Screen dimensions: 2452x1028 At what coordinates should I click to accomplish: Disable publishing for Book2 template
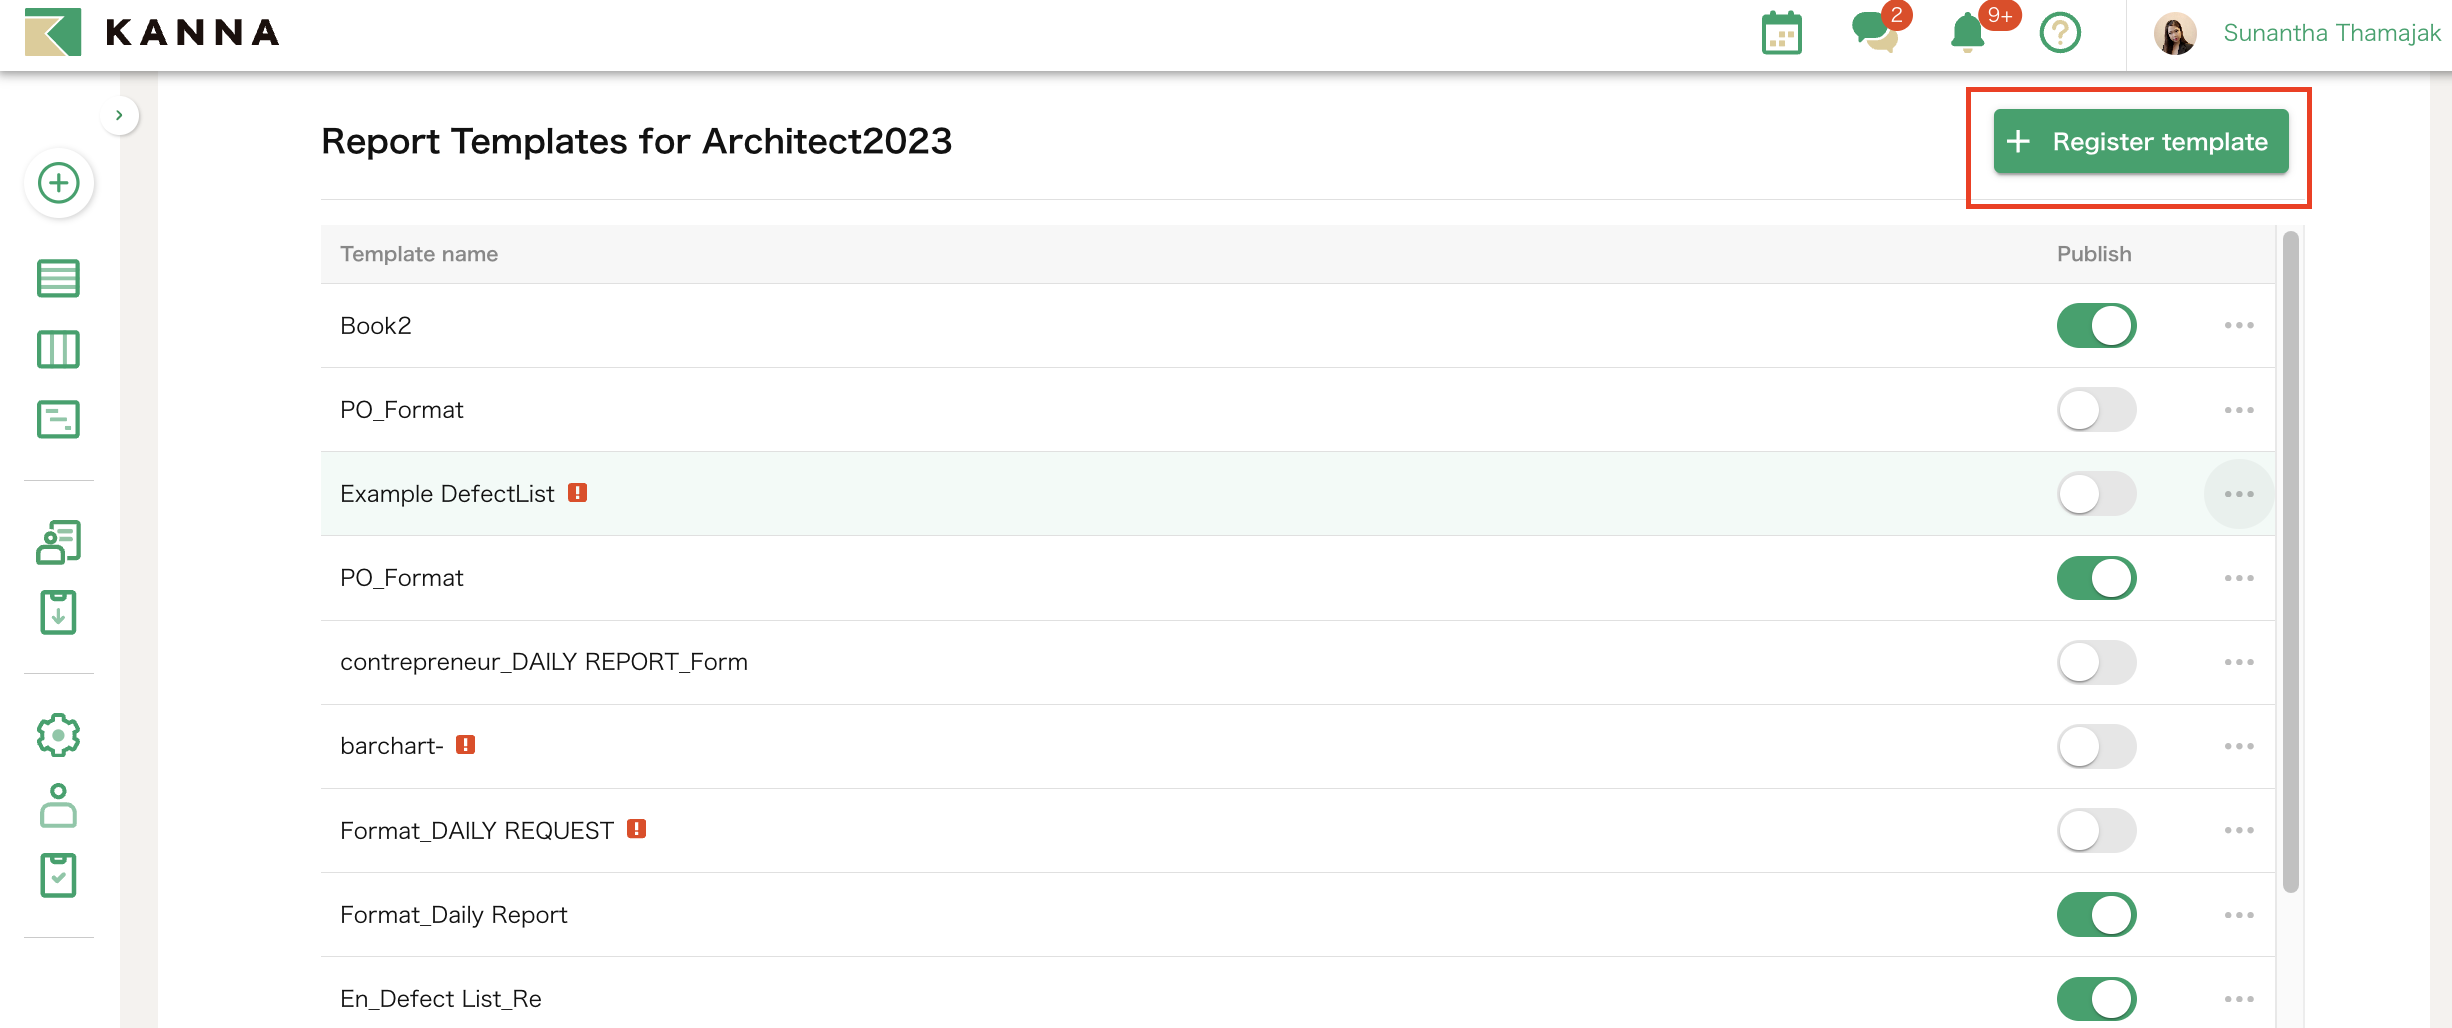2096,325
